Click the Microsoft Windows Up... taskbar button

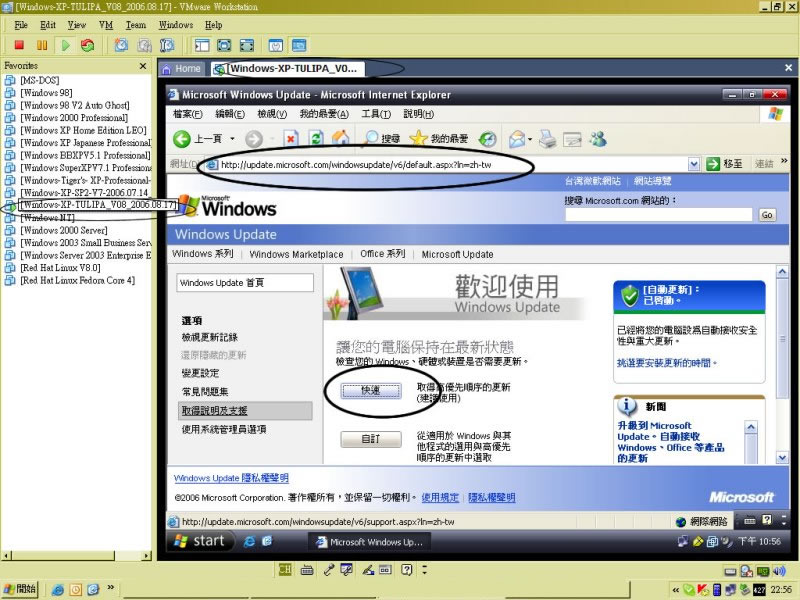tap(369, 542)
